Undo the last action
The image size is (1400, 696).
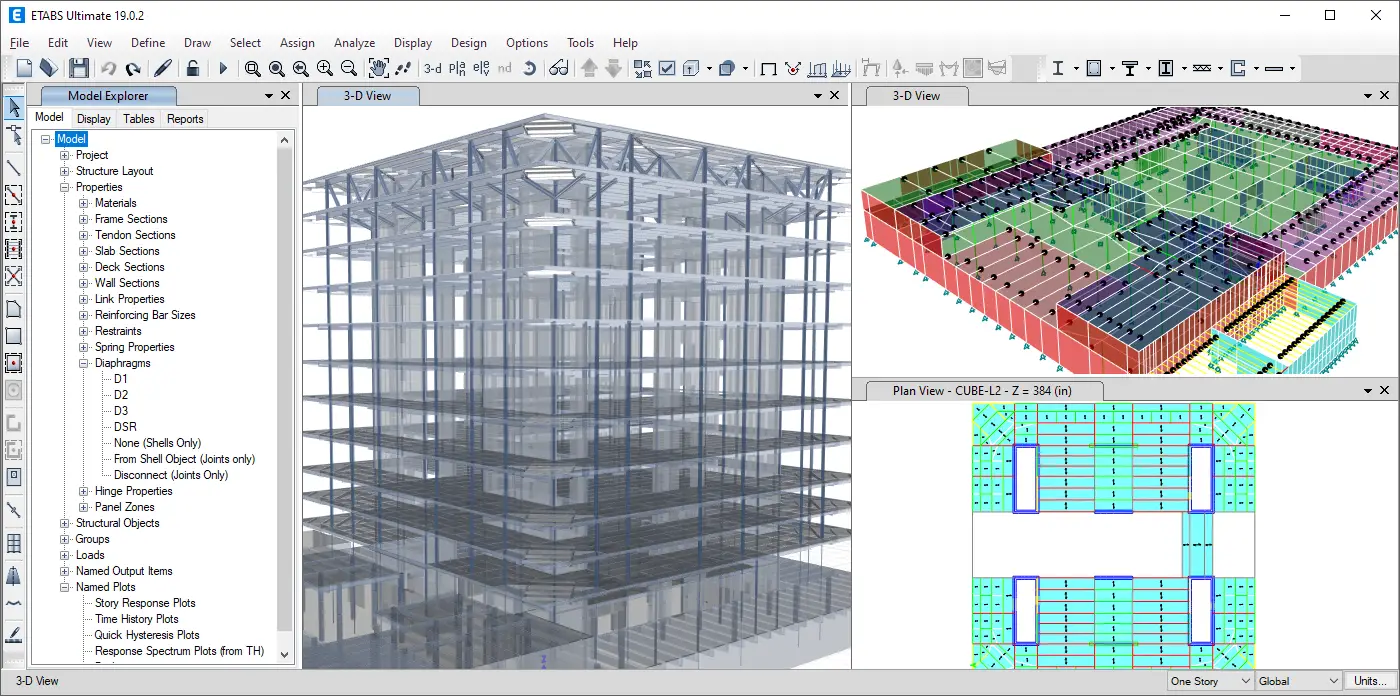108,68
